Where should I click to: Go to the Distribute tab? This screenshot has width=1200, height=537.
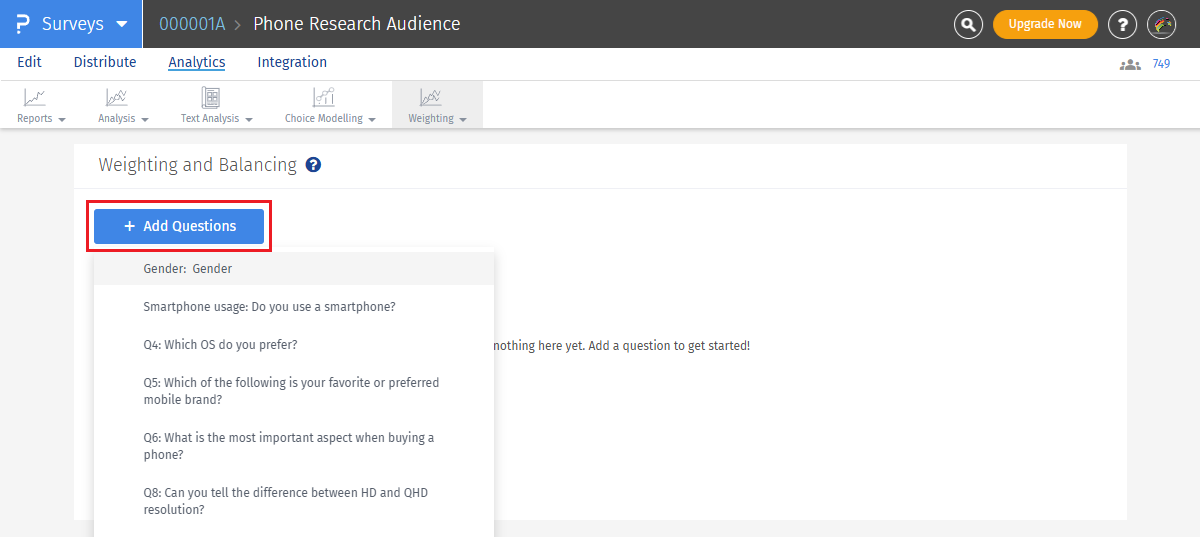[105, 62]
